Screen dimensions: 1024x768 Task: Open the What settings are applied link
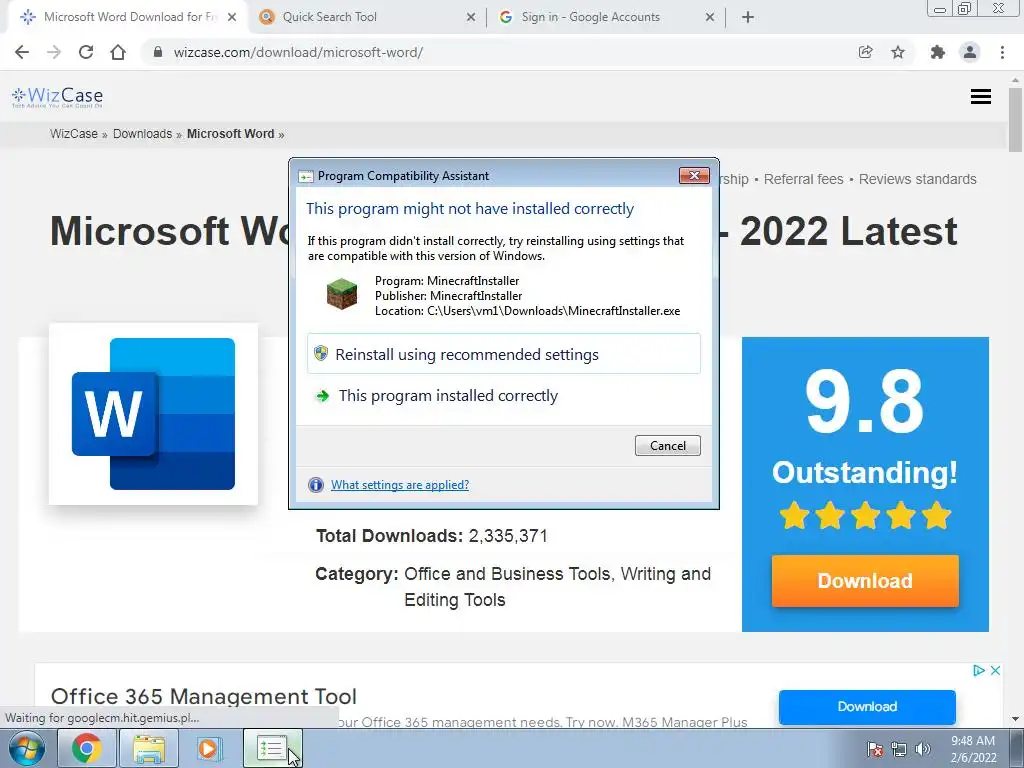coord(400,485)
